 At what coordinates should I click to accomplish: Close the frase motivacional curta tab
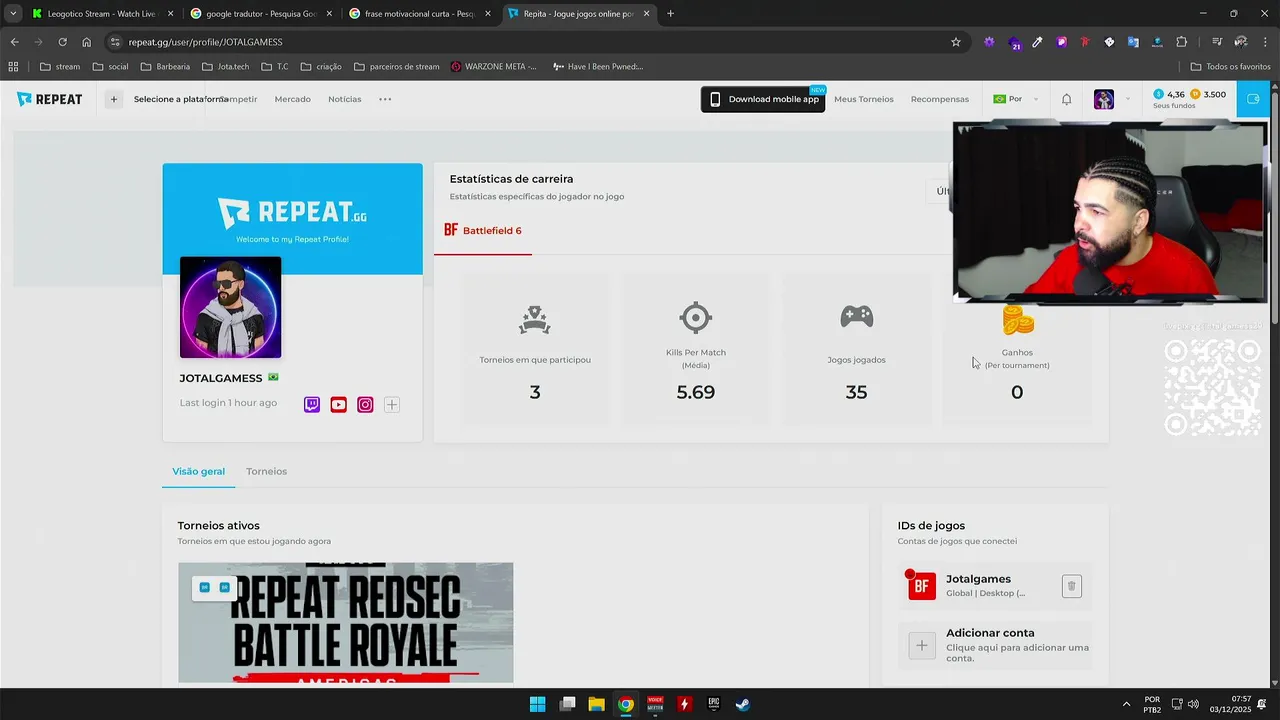coord(487,14)
